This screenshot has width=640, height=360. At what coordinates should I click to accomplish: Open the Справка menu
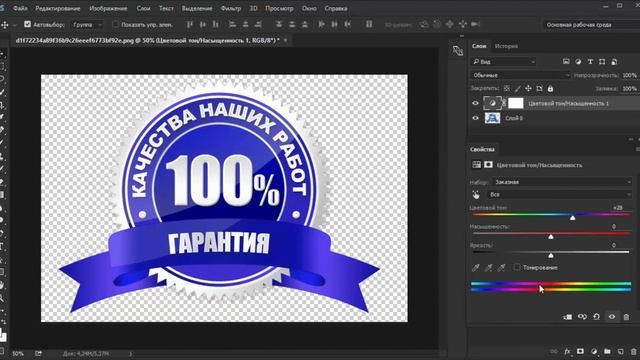(x=336, y=8)
